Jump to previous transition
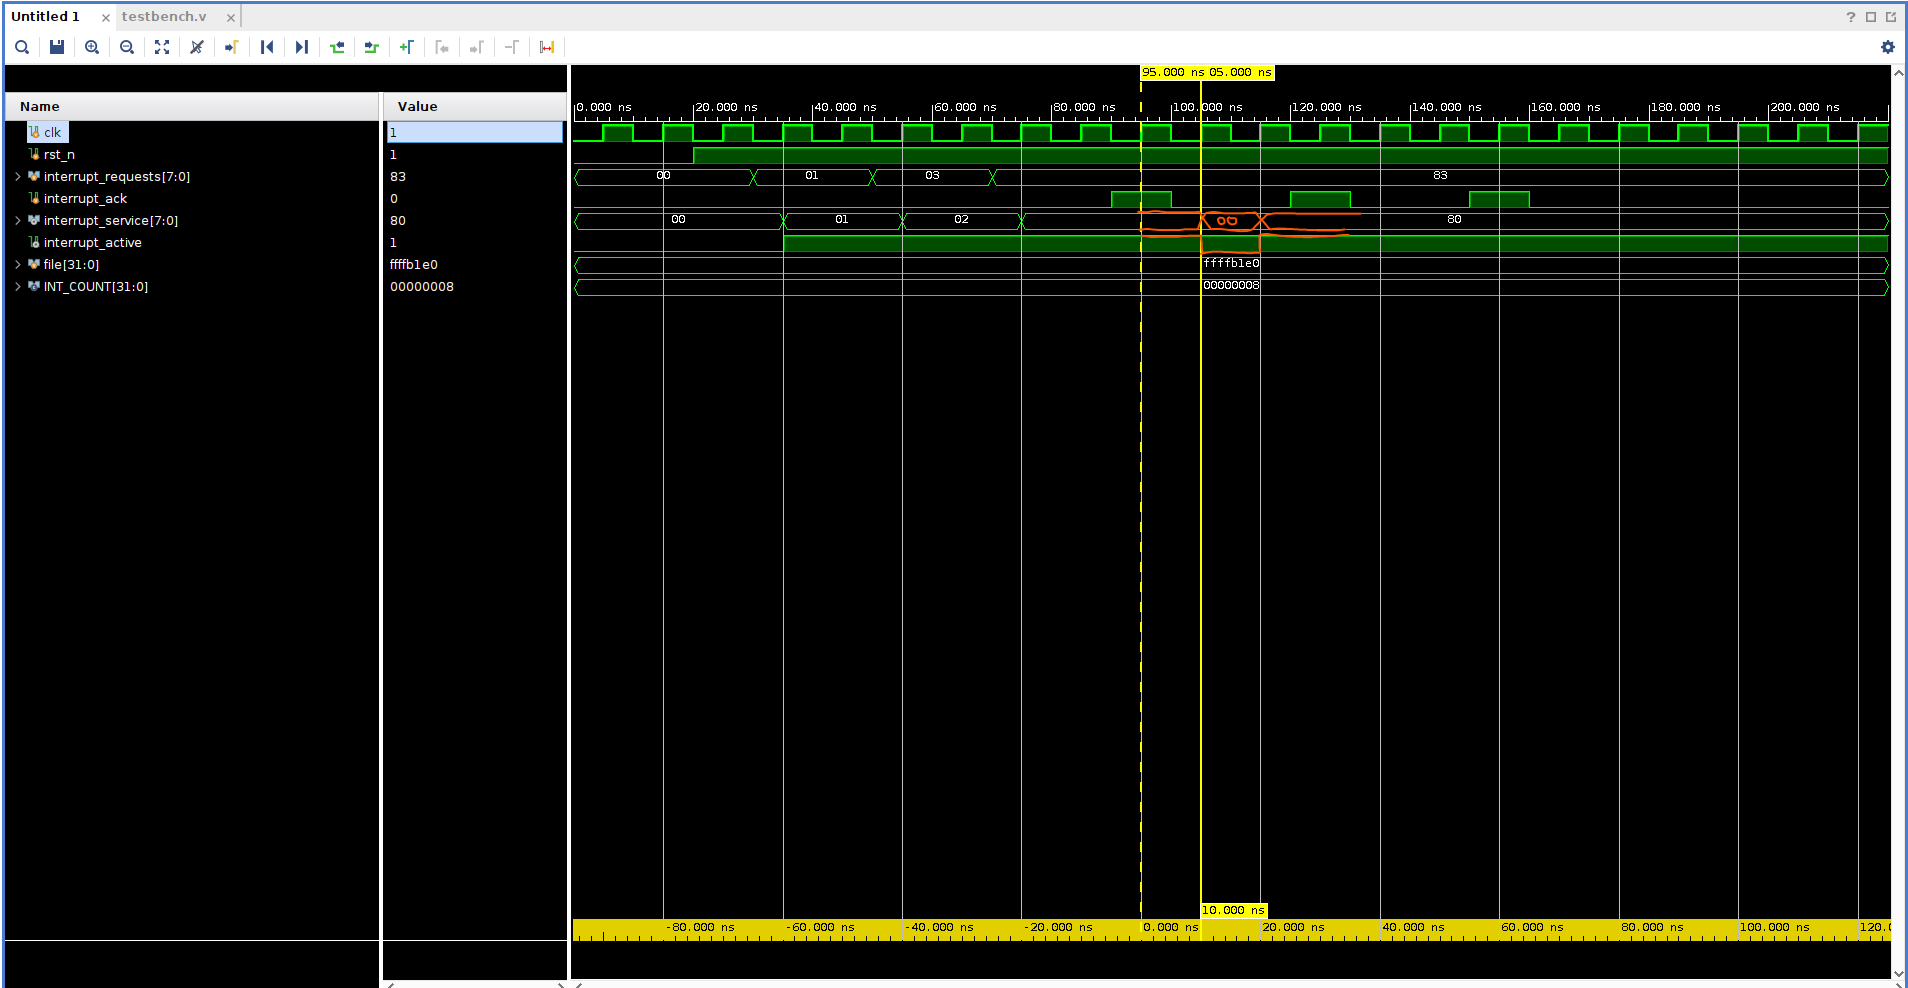1908x988 pixels. click(337, 47)
